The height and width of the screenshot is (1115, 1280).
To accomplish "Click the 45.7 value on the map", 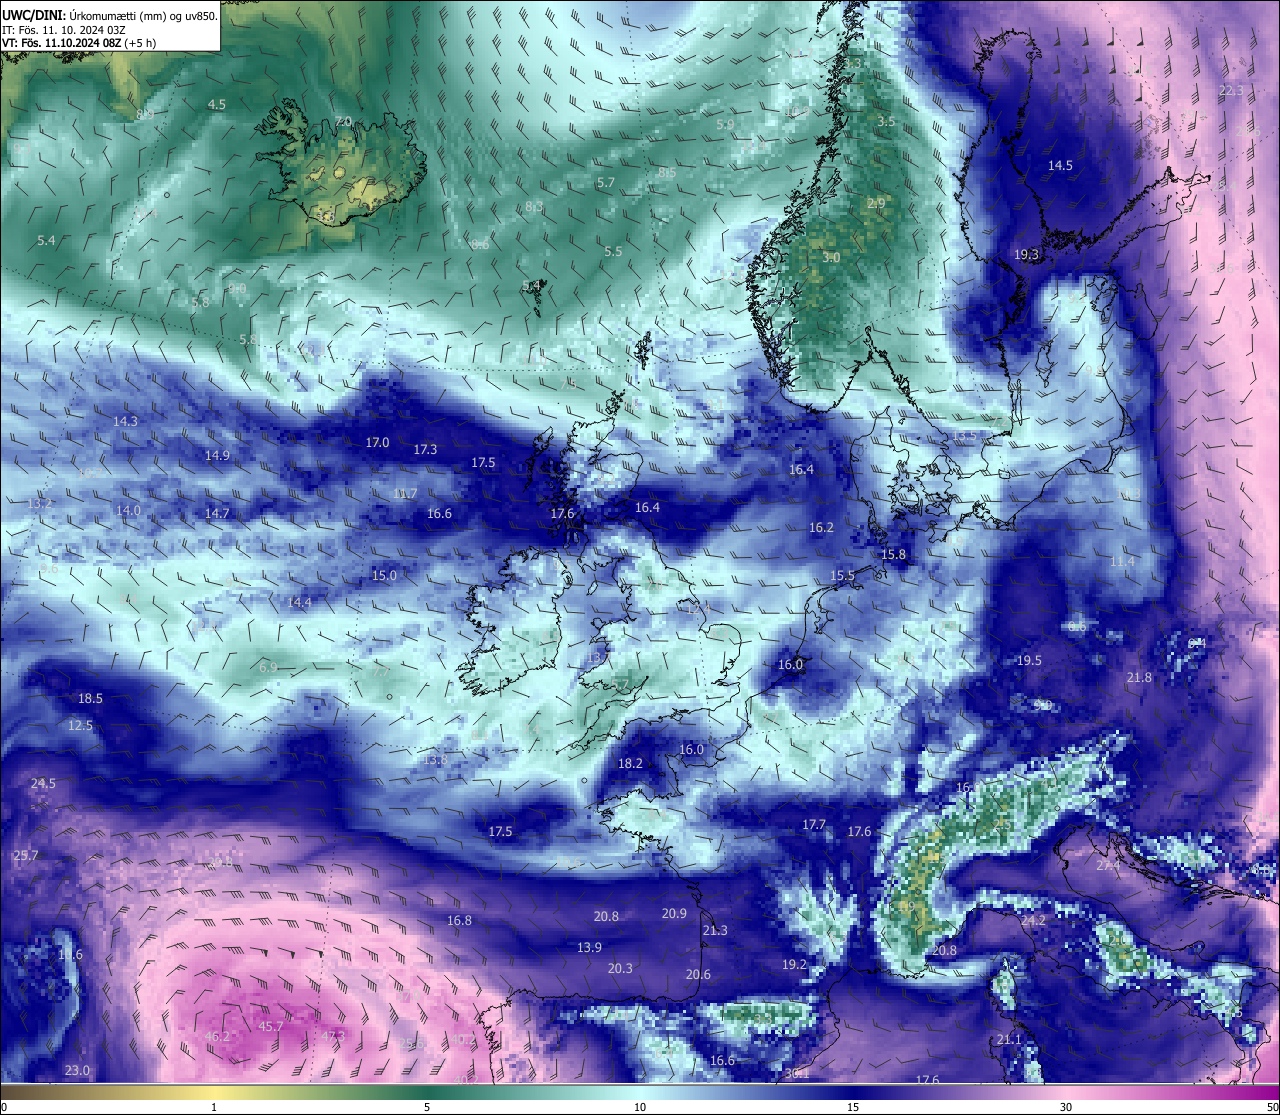I will click(x=271, y=1026).
